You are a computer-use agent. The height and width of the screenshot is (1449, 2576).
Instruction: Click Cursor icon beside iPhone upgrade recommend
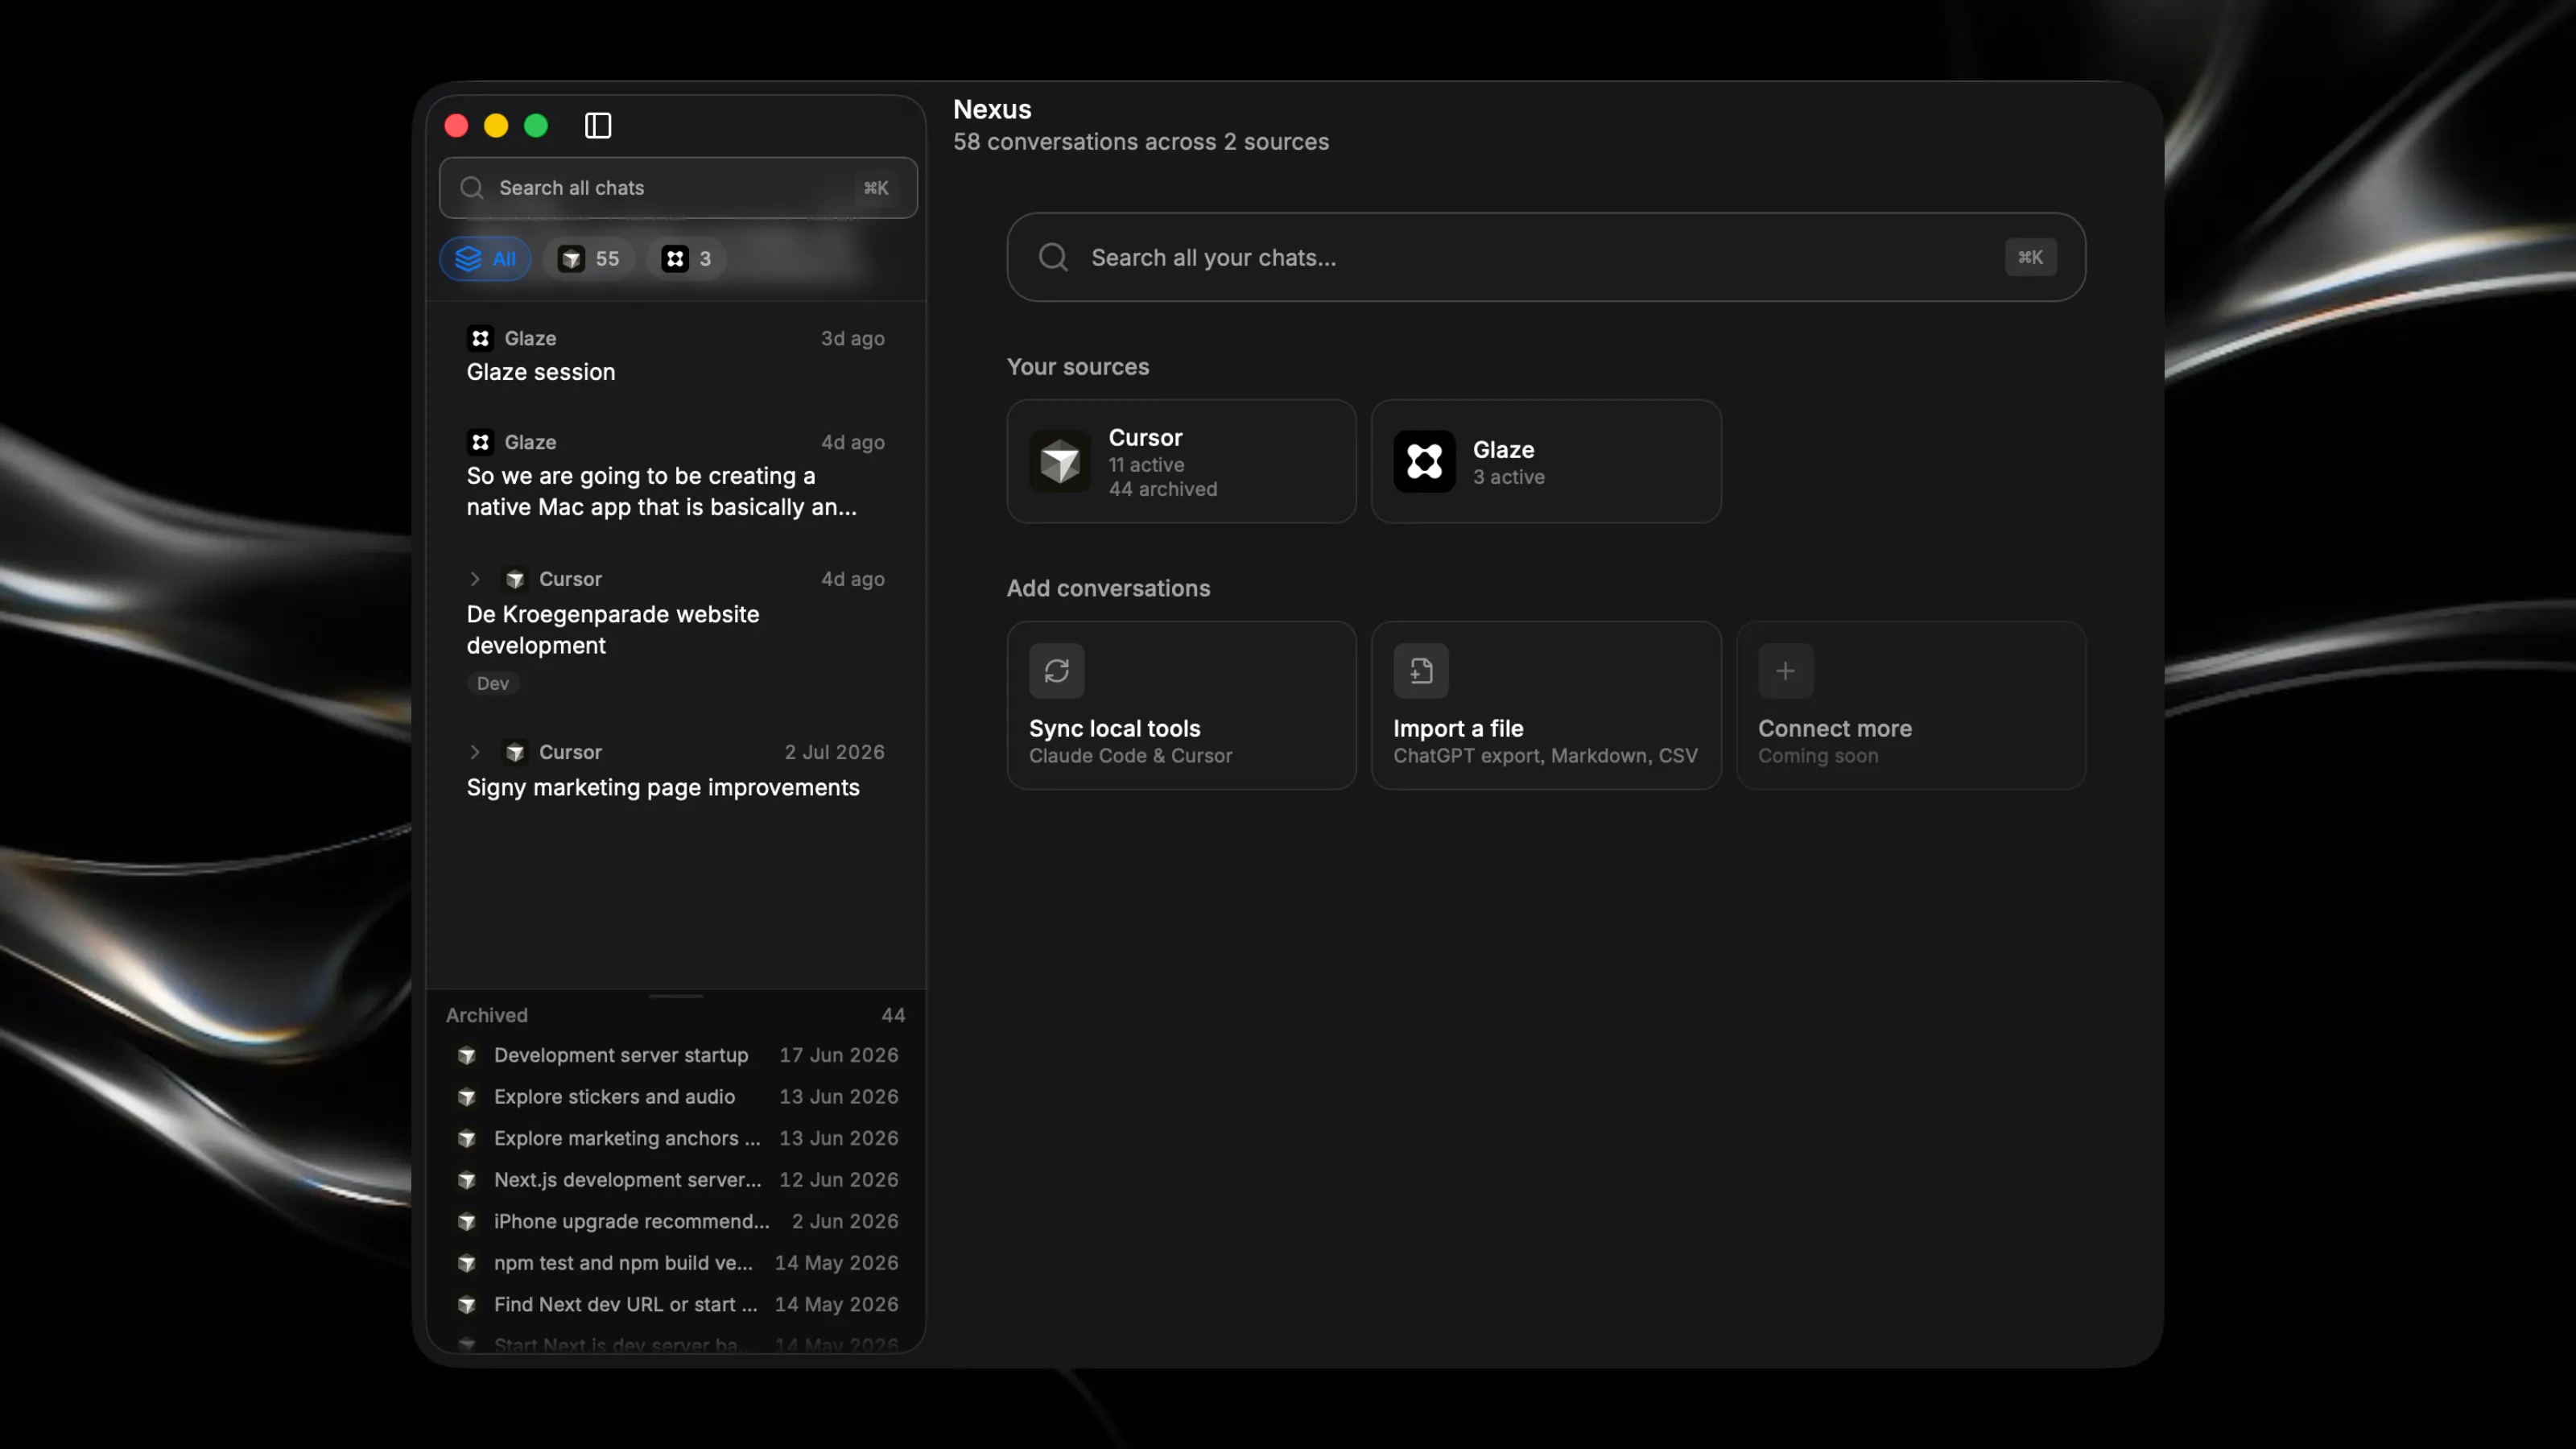pyautogui.click(x=467, y=1221)
